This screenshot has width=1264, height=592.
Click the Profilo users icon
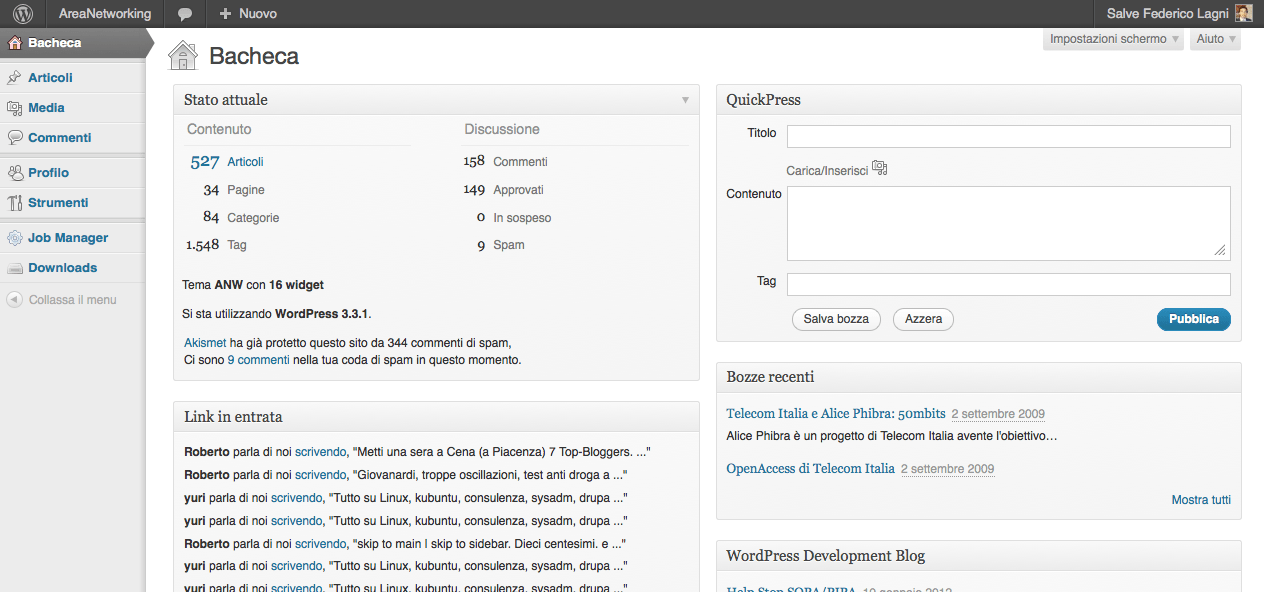[15, 172]
